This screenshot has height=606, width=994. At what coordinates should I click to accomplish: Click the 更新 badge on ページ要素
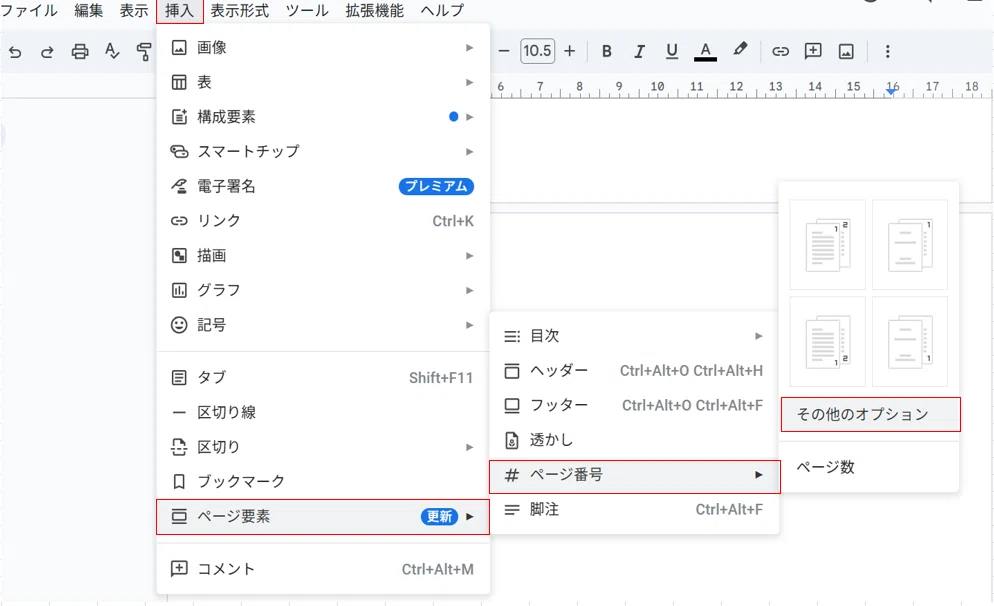click(439, 517)
